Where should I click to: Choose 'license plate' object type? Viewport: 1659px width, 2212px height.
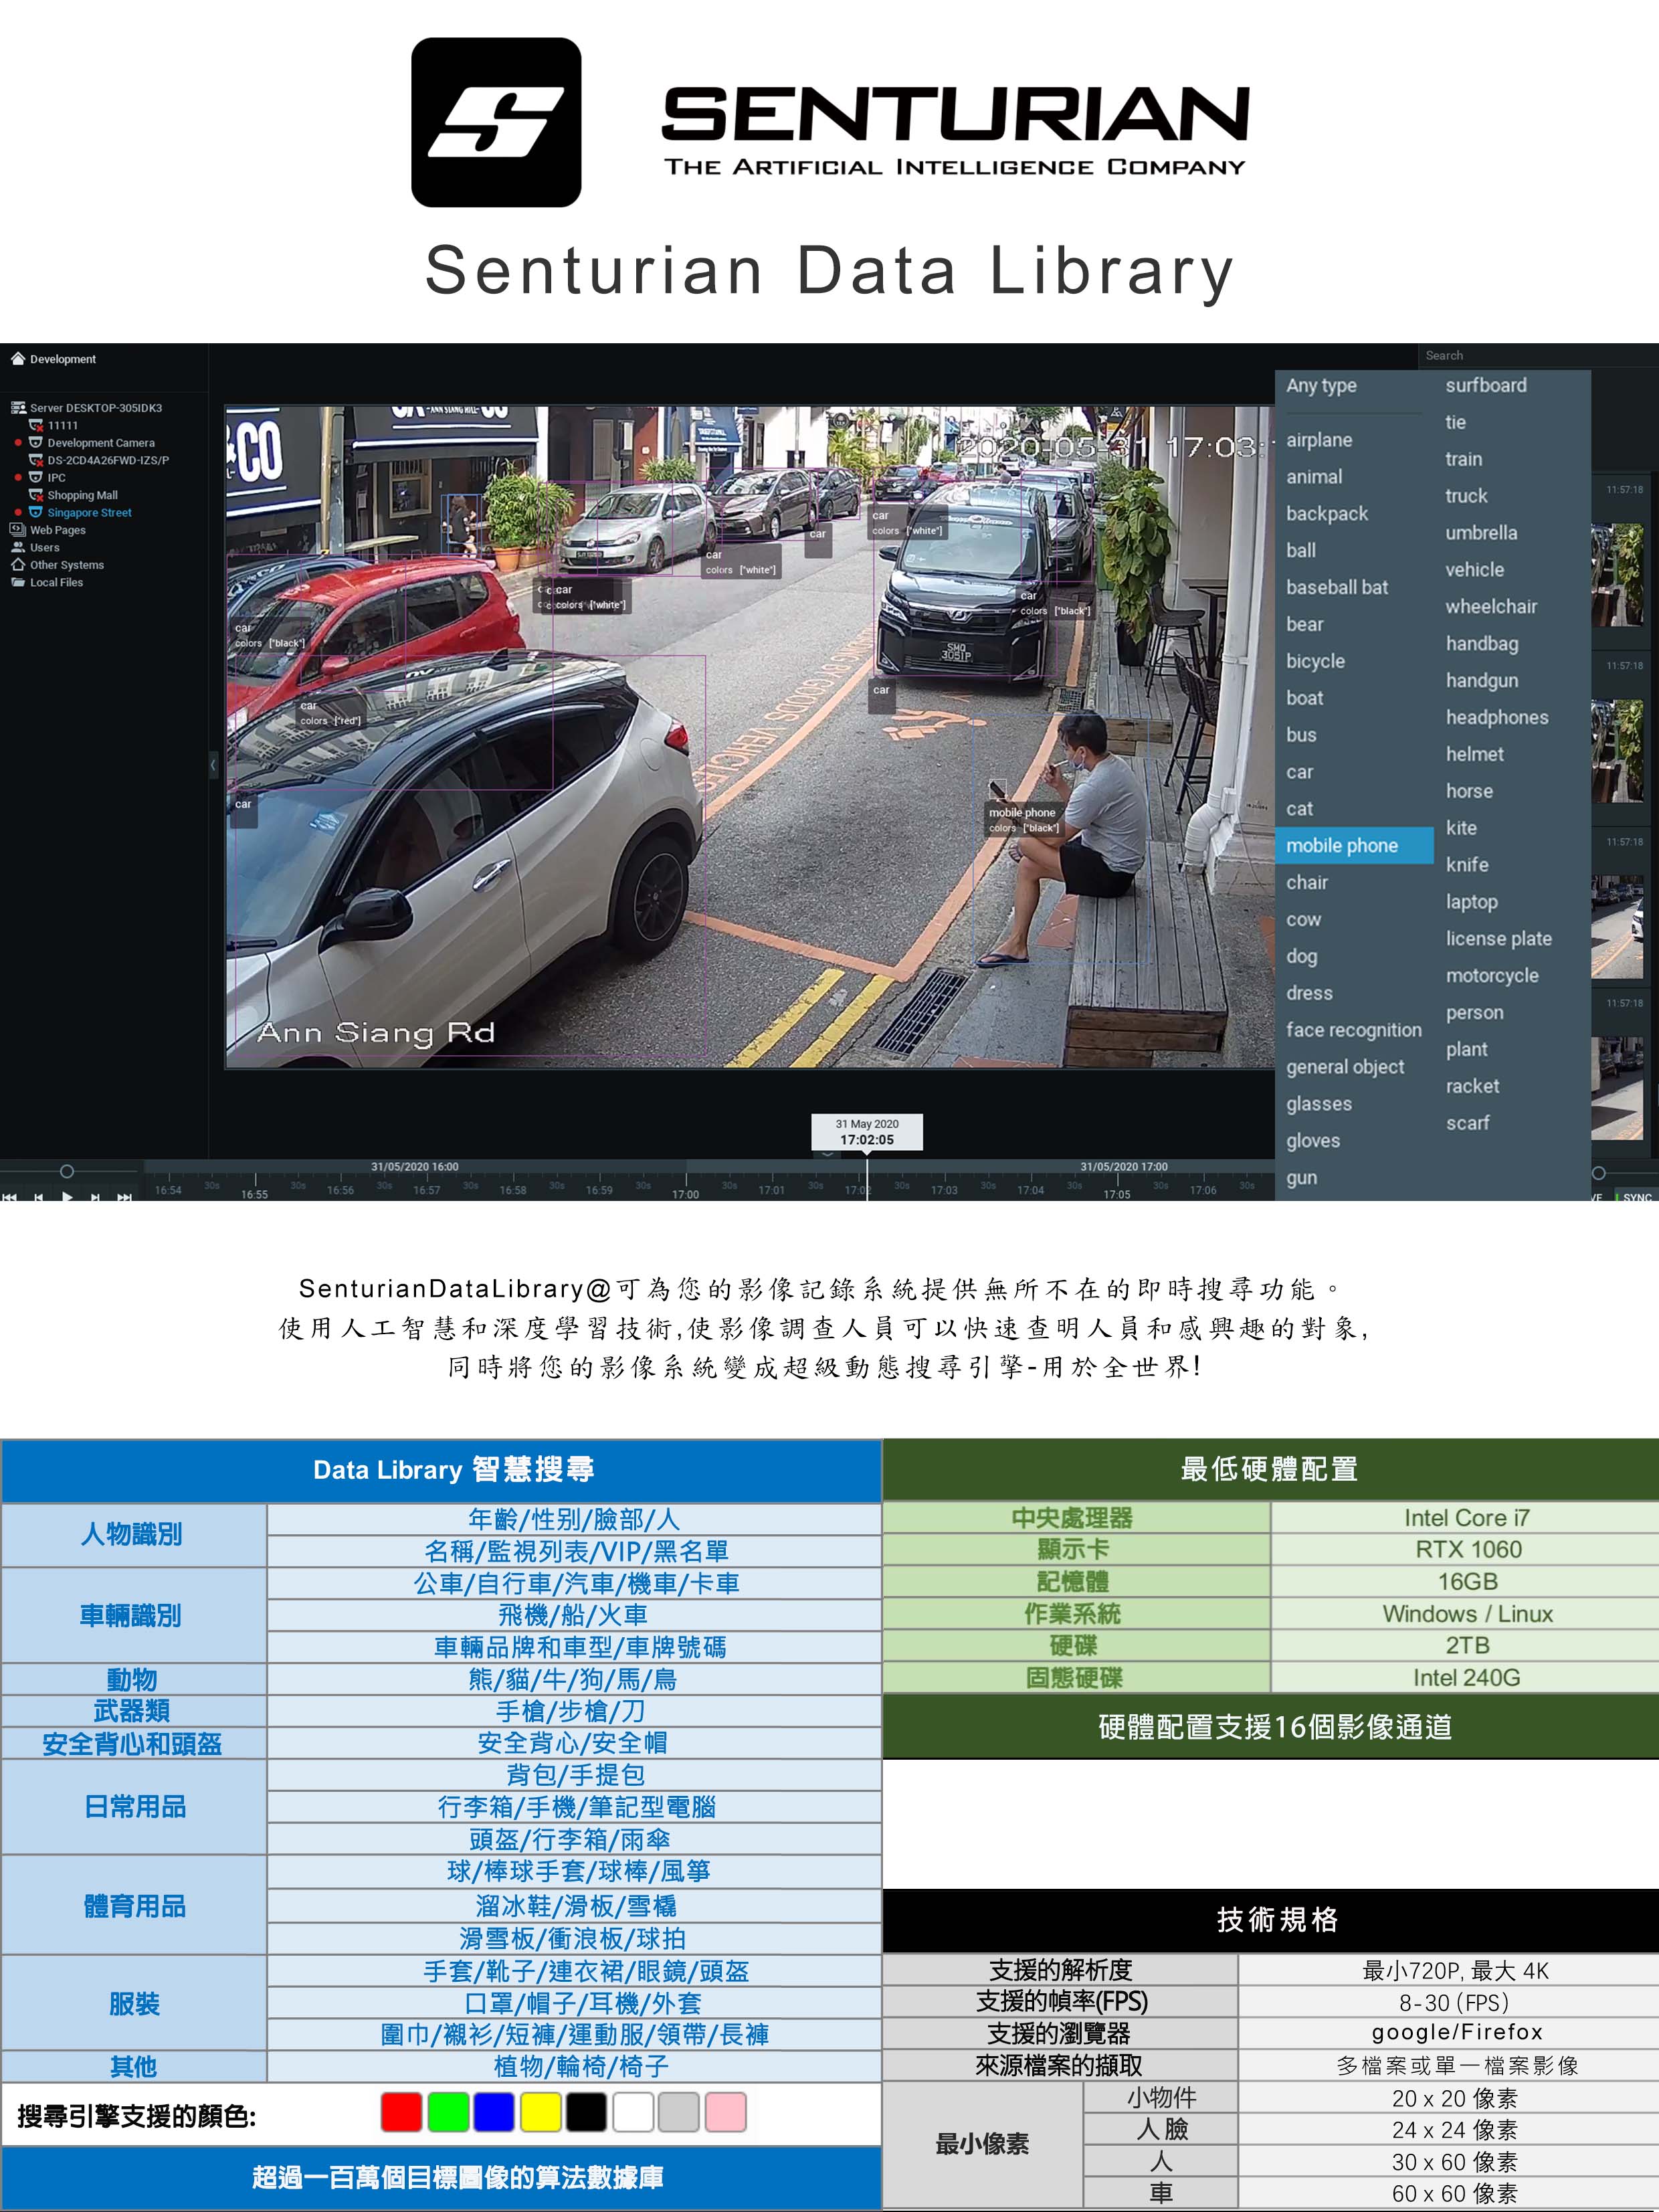pyautogui.click(x=1498, y=938)
